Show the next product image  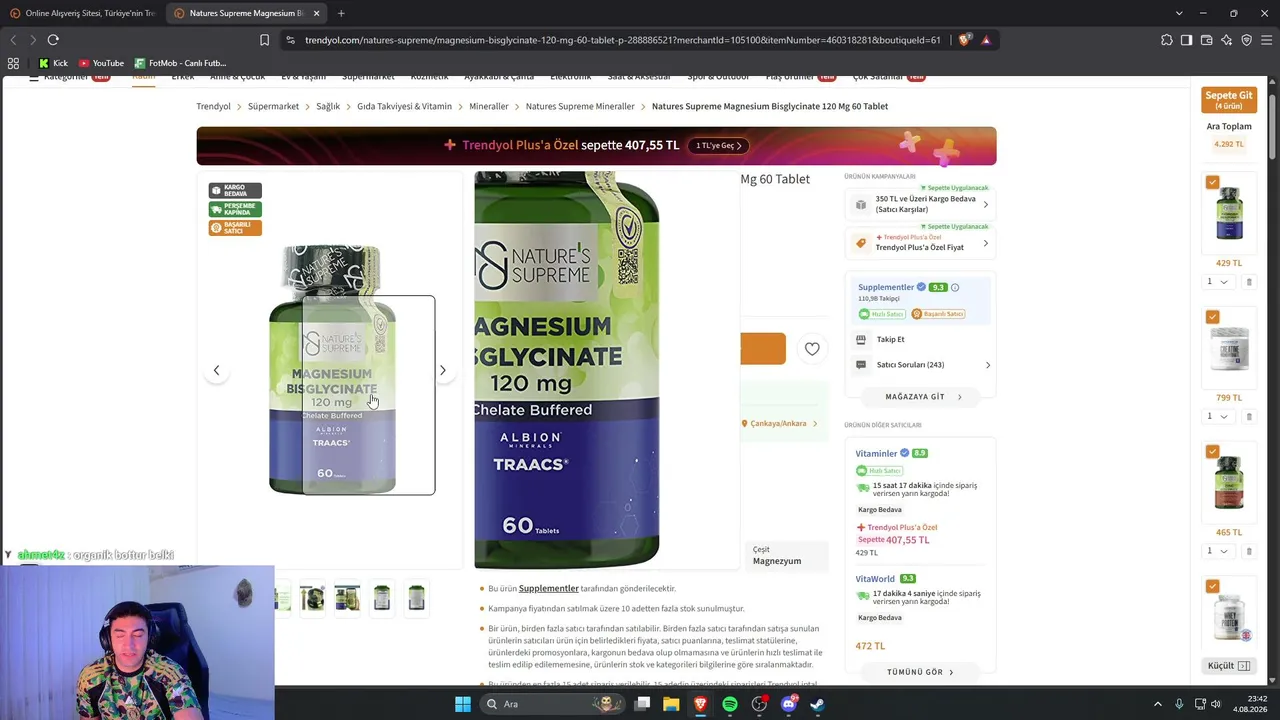click(443, 370)
